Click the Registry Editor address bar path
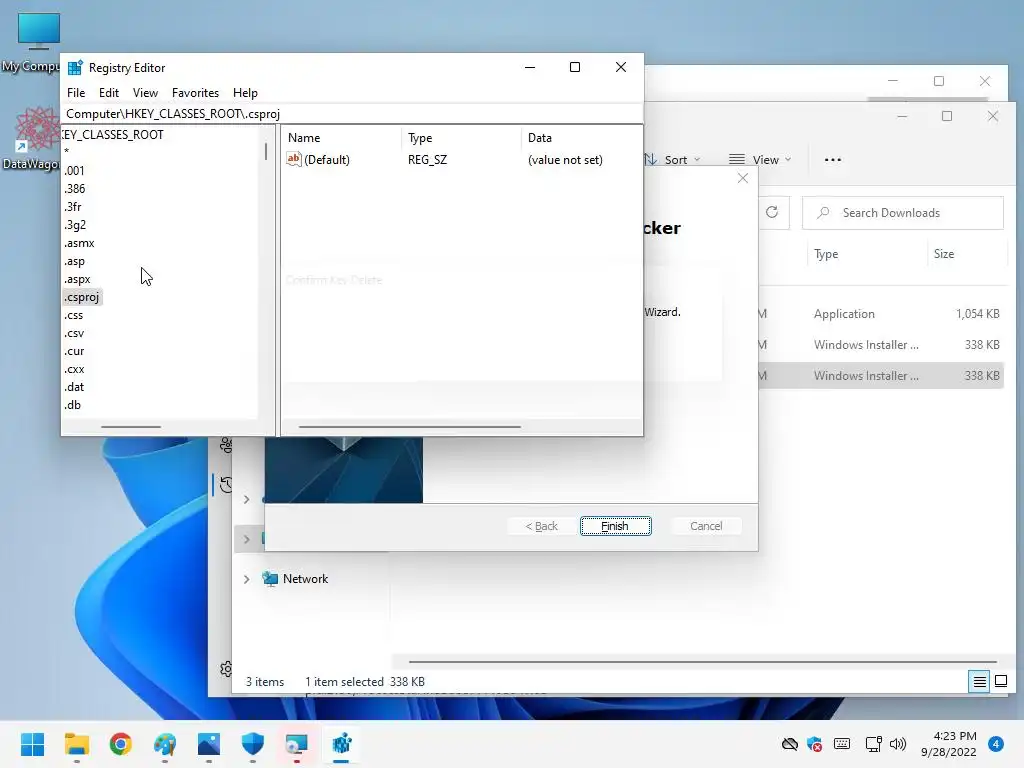This screenshot has width=1024, height=768. (351, 114)
